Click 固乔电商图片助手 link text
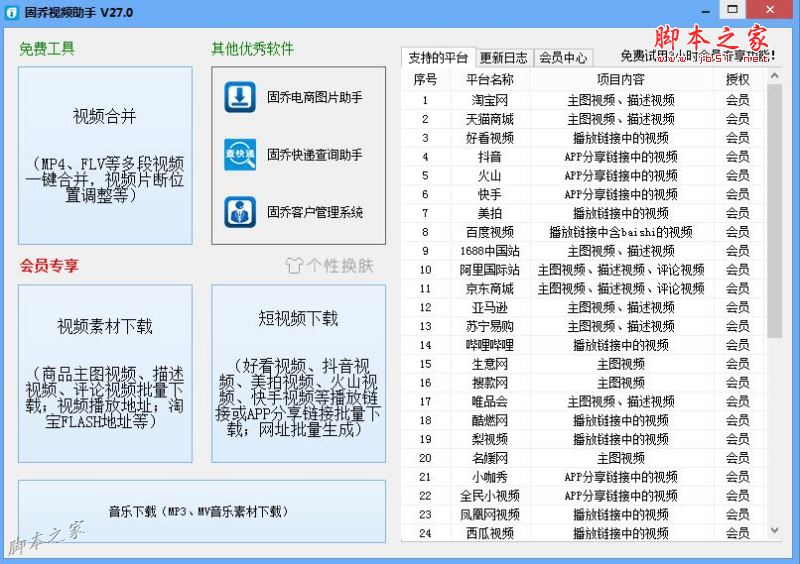Viewport: 800px width, 564px height. pyautogui.click(x=315, y=97)
